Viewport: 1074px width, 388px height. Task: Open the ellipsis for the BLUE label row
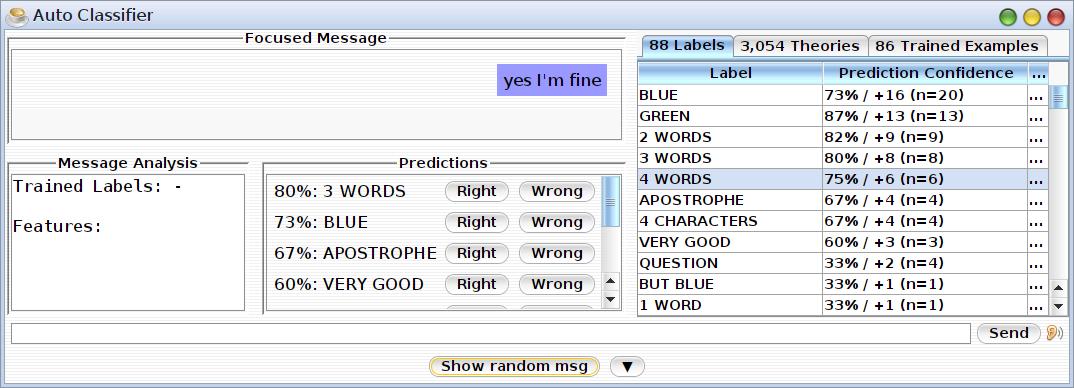pos(1038,95)
